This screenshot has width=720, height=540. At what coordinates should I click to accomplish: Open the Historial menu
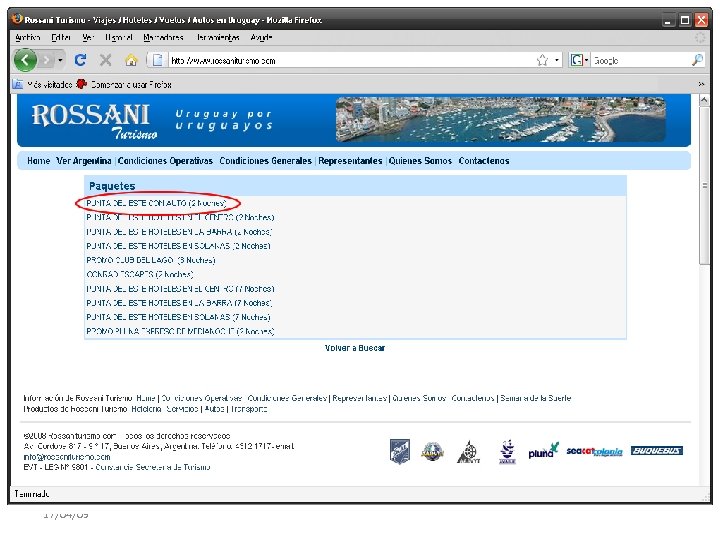(x=118, y=37)
